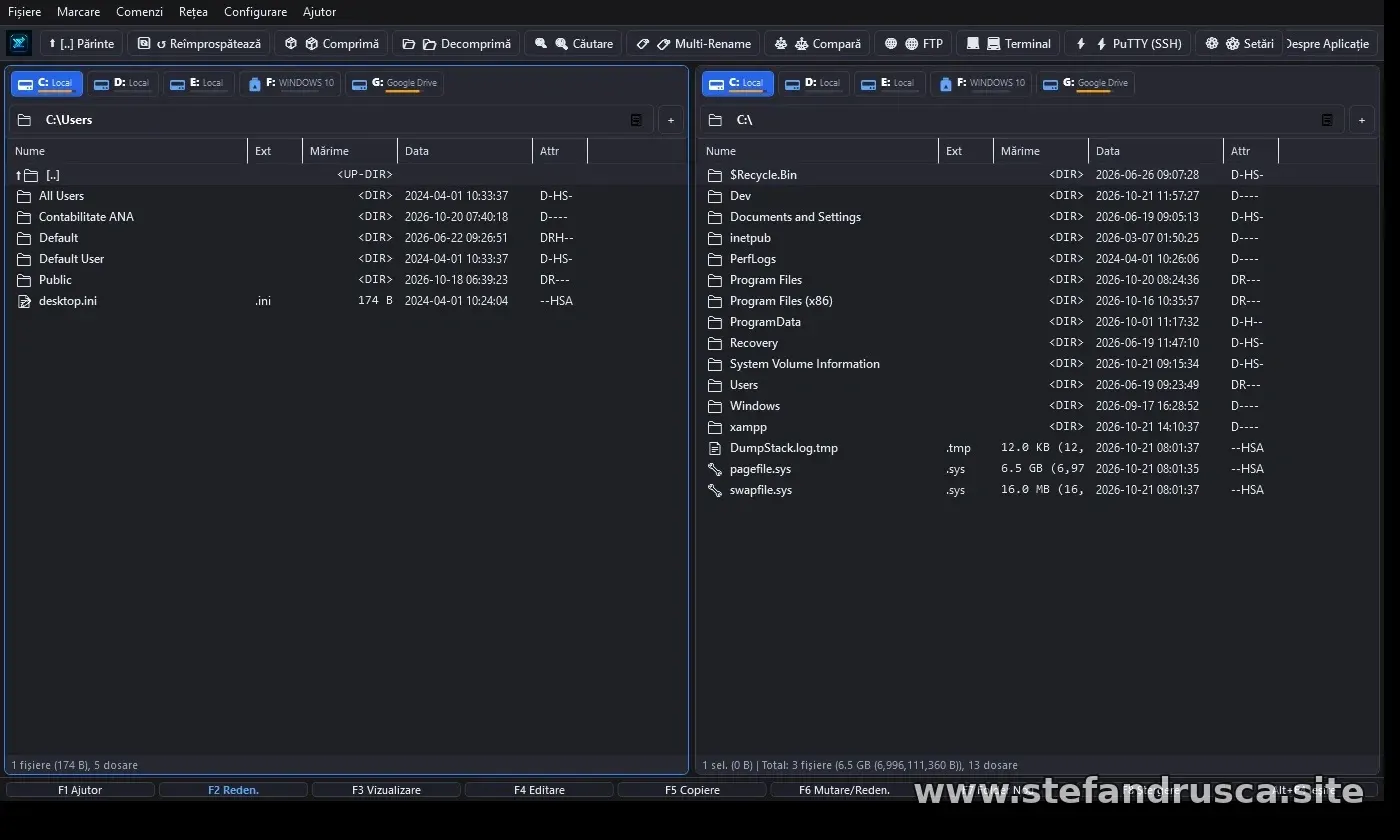Open the Rețea menu
1400x840 pixels.
pos(193,12)
